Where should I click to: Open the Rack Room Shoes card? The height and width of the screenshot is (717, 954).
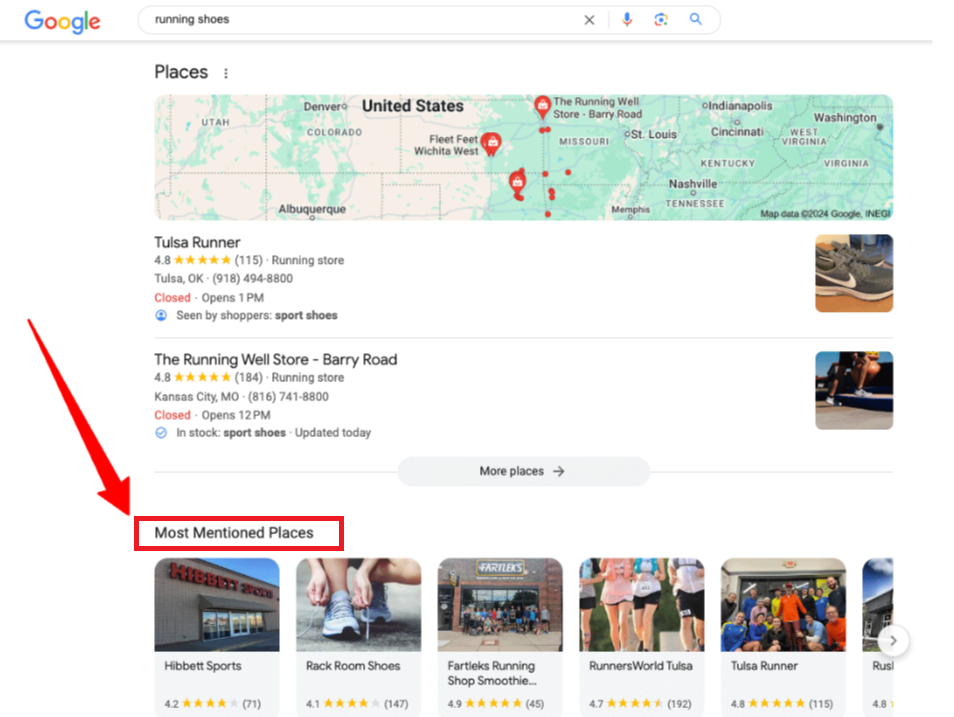point(358,637)
